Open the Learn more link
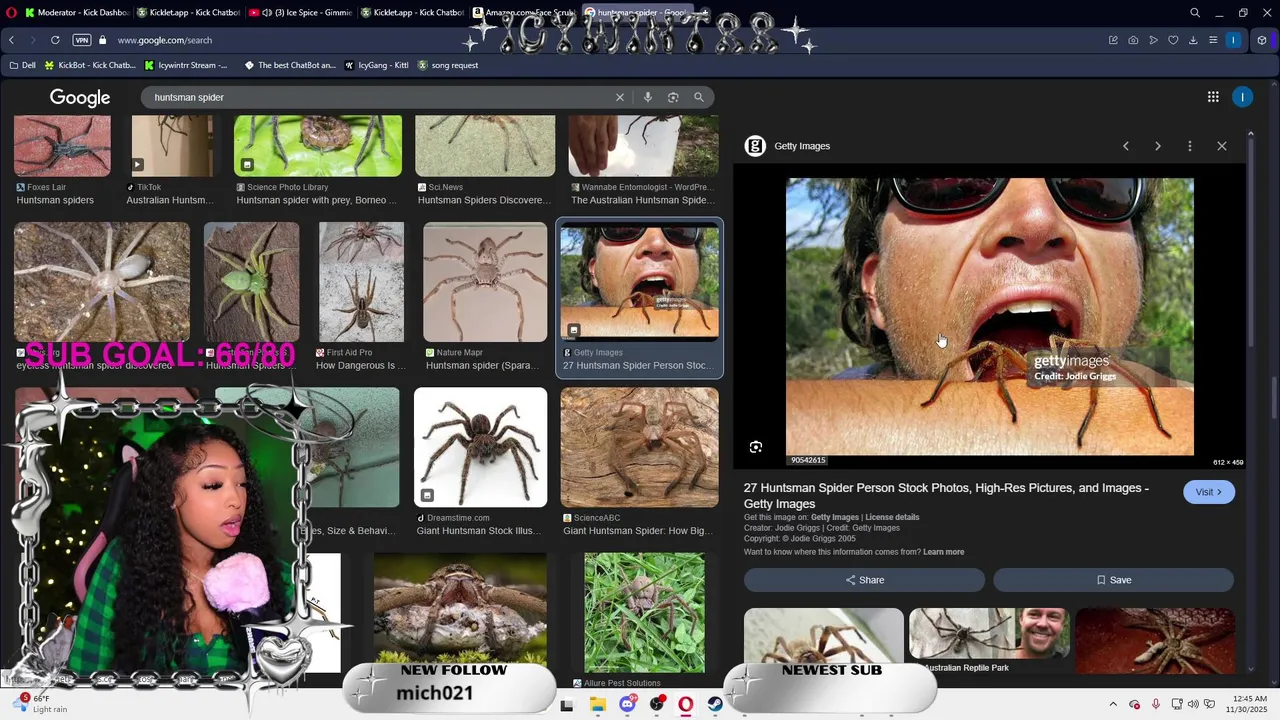The image size is (1280, 720). pyautogui.click(x=944, y=552)
